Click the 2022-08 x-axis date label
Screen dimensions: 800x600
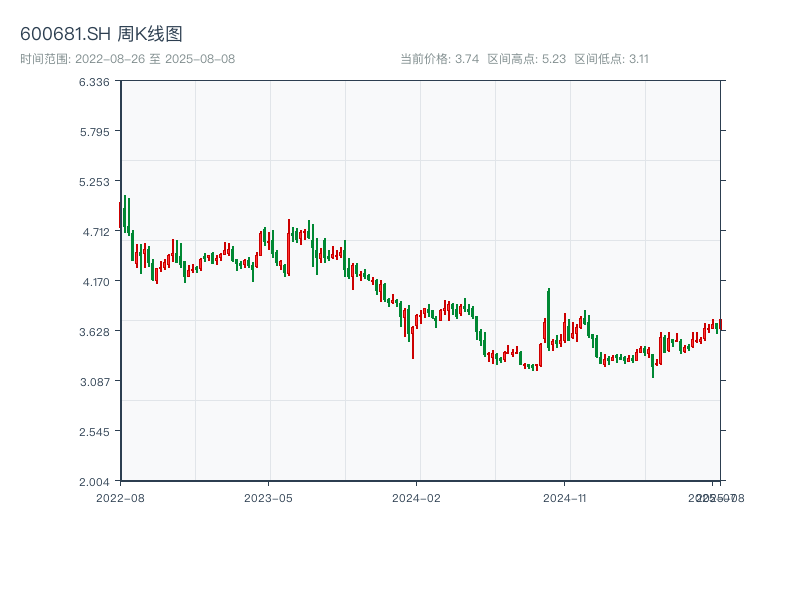tap(120, 497)
